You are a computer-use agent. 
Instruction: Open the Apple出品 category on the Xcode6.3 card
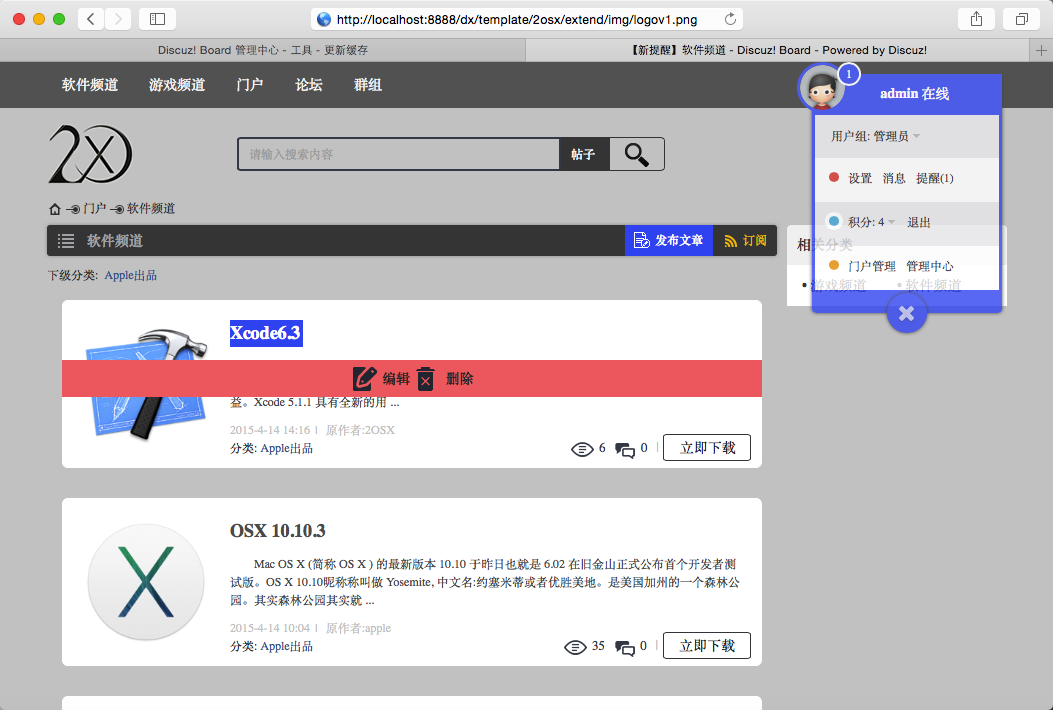coord(287,449)
